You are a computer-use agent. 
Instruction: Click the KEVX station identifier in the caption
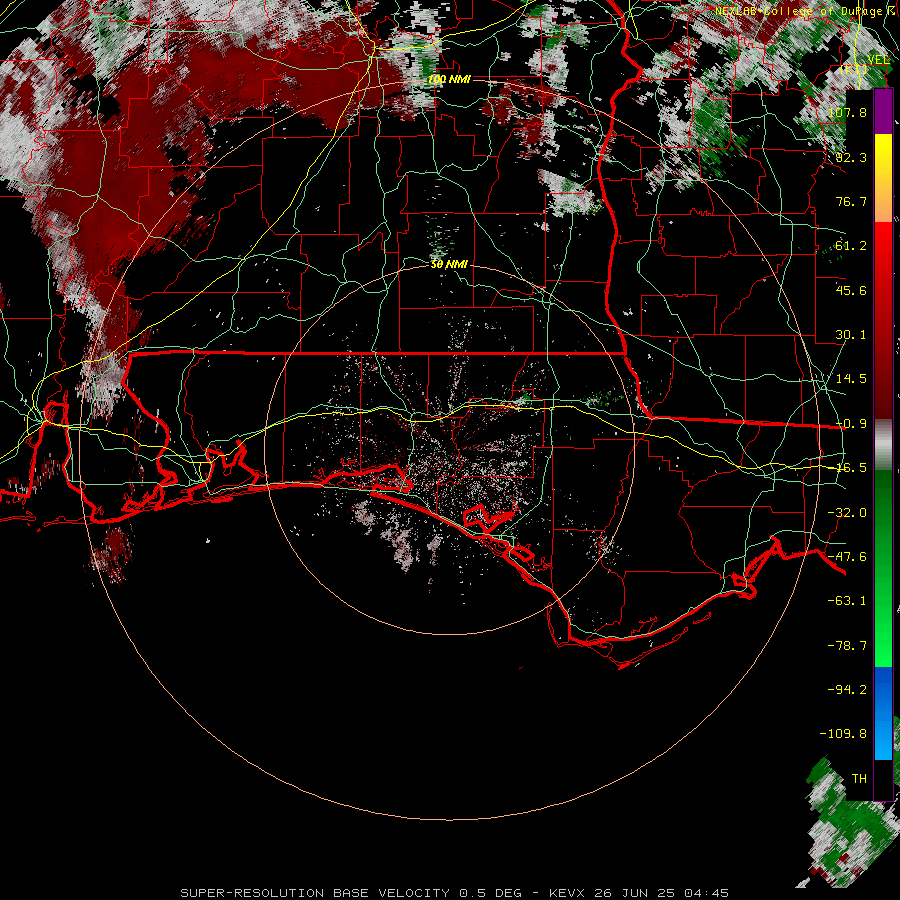(x=567, y=893)
